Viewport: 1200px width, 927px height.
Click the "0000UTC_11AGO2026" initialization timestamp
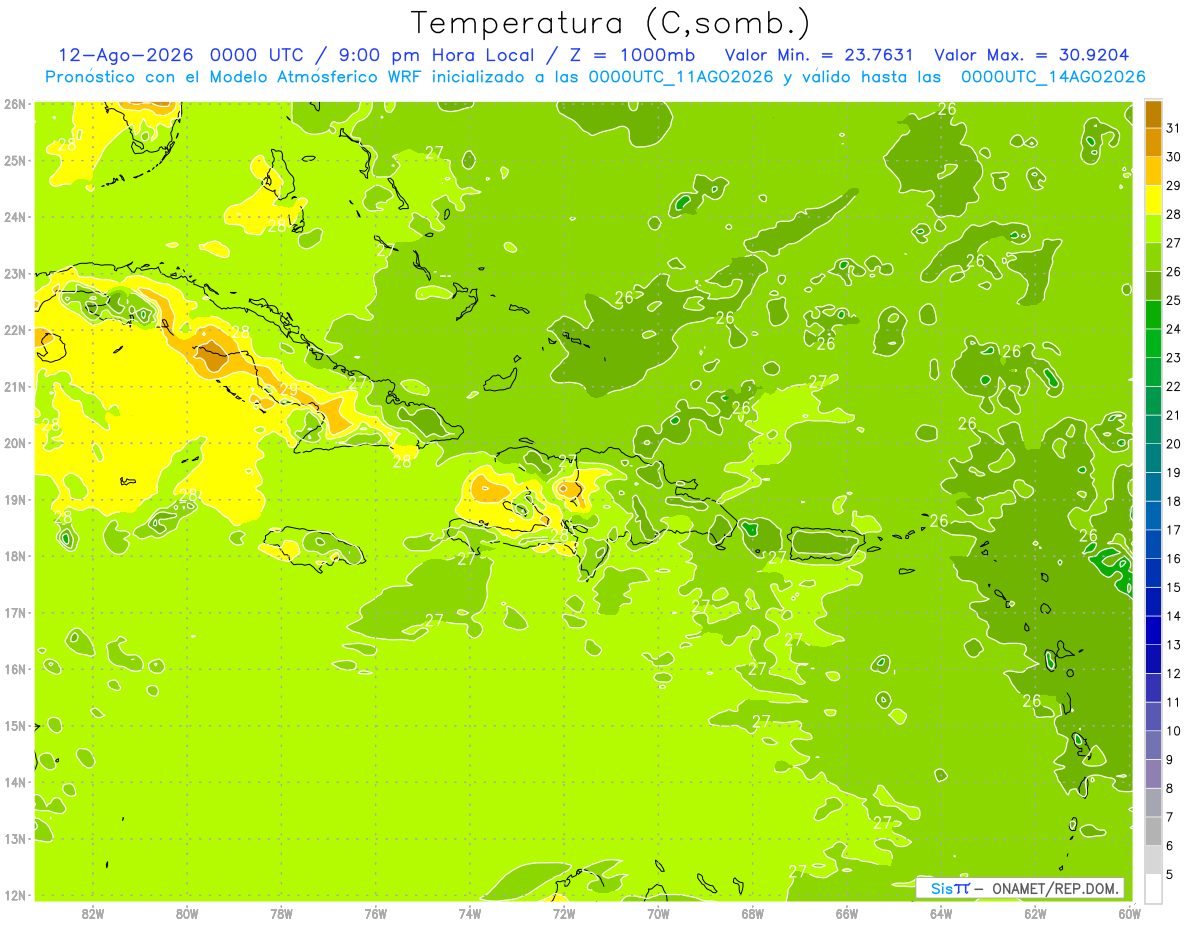click(x=681, y=77)
